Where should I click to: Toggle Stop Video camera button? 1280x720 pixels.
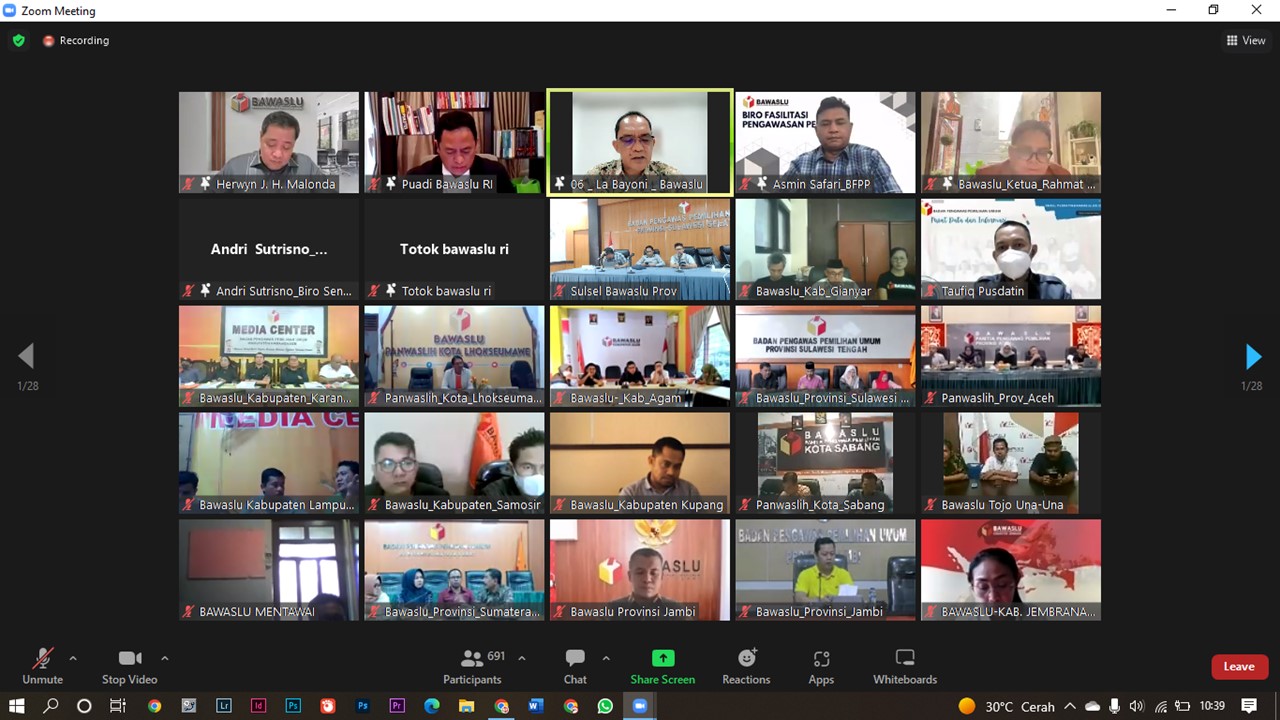coord(129,667)
